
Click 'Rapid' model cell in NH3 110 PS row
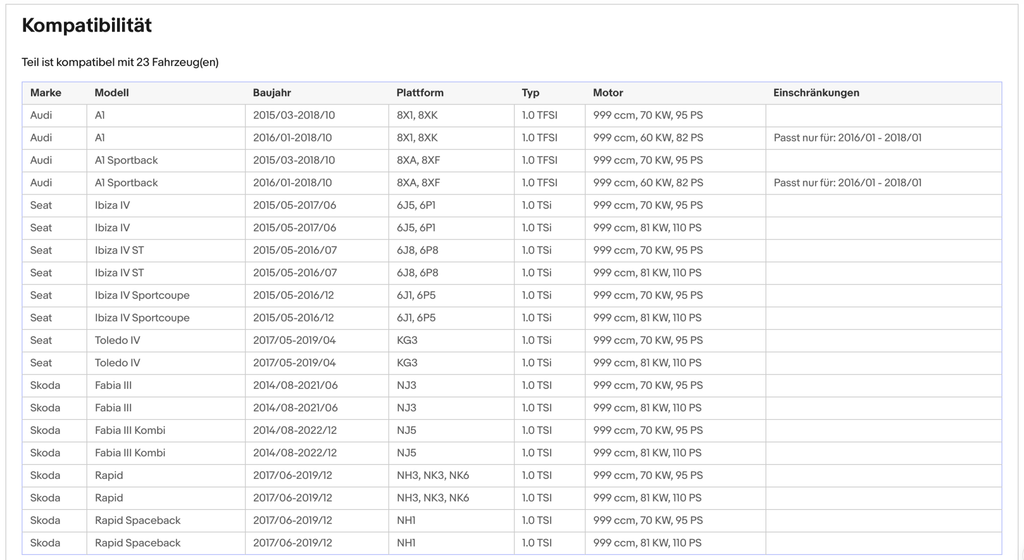[109, 498]
